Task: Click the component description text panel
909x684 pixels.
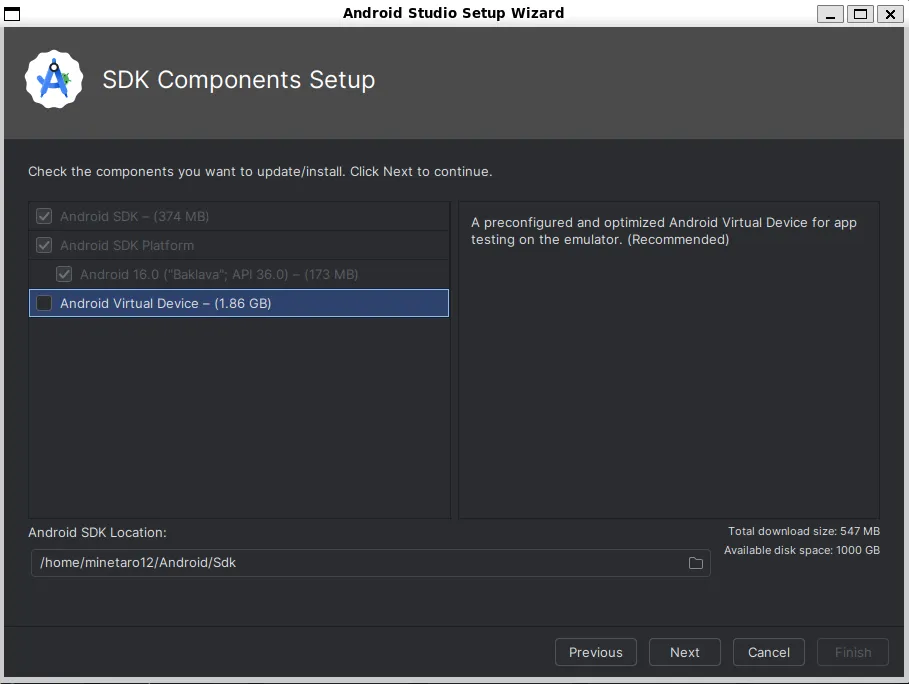Action: (668, 360)
